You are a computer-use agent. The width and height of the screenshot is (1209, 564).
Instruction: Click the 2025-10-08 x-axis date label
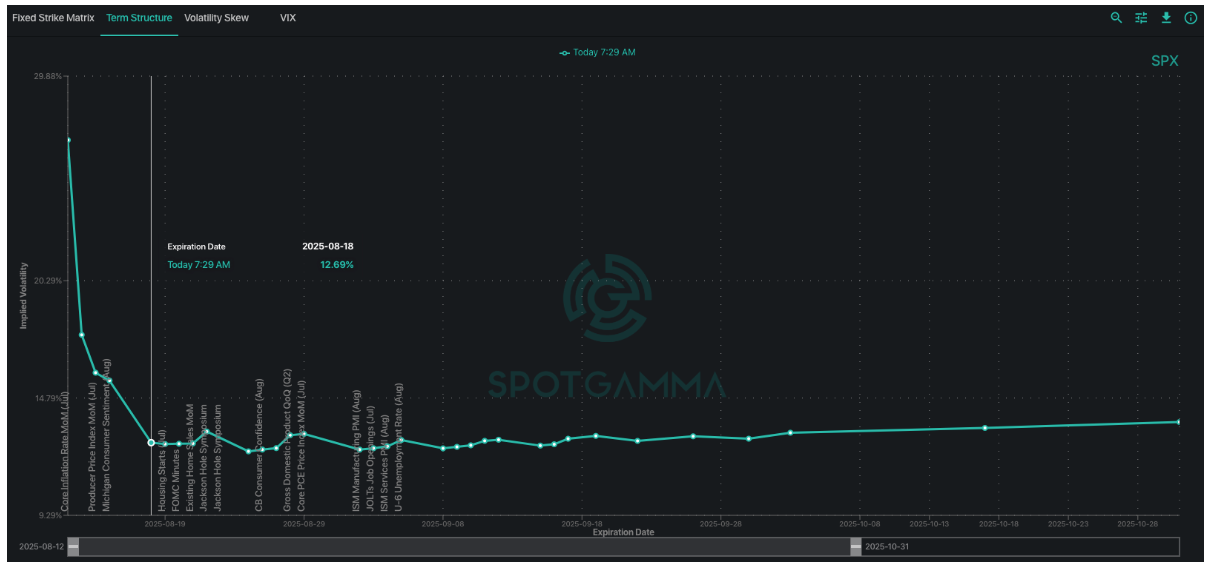(x=859, y=523)
